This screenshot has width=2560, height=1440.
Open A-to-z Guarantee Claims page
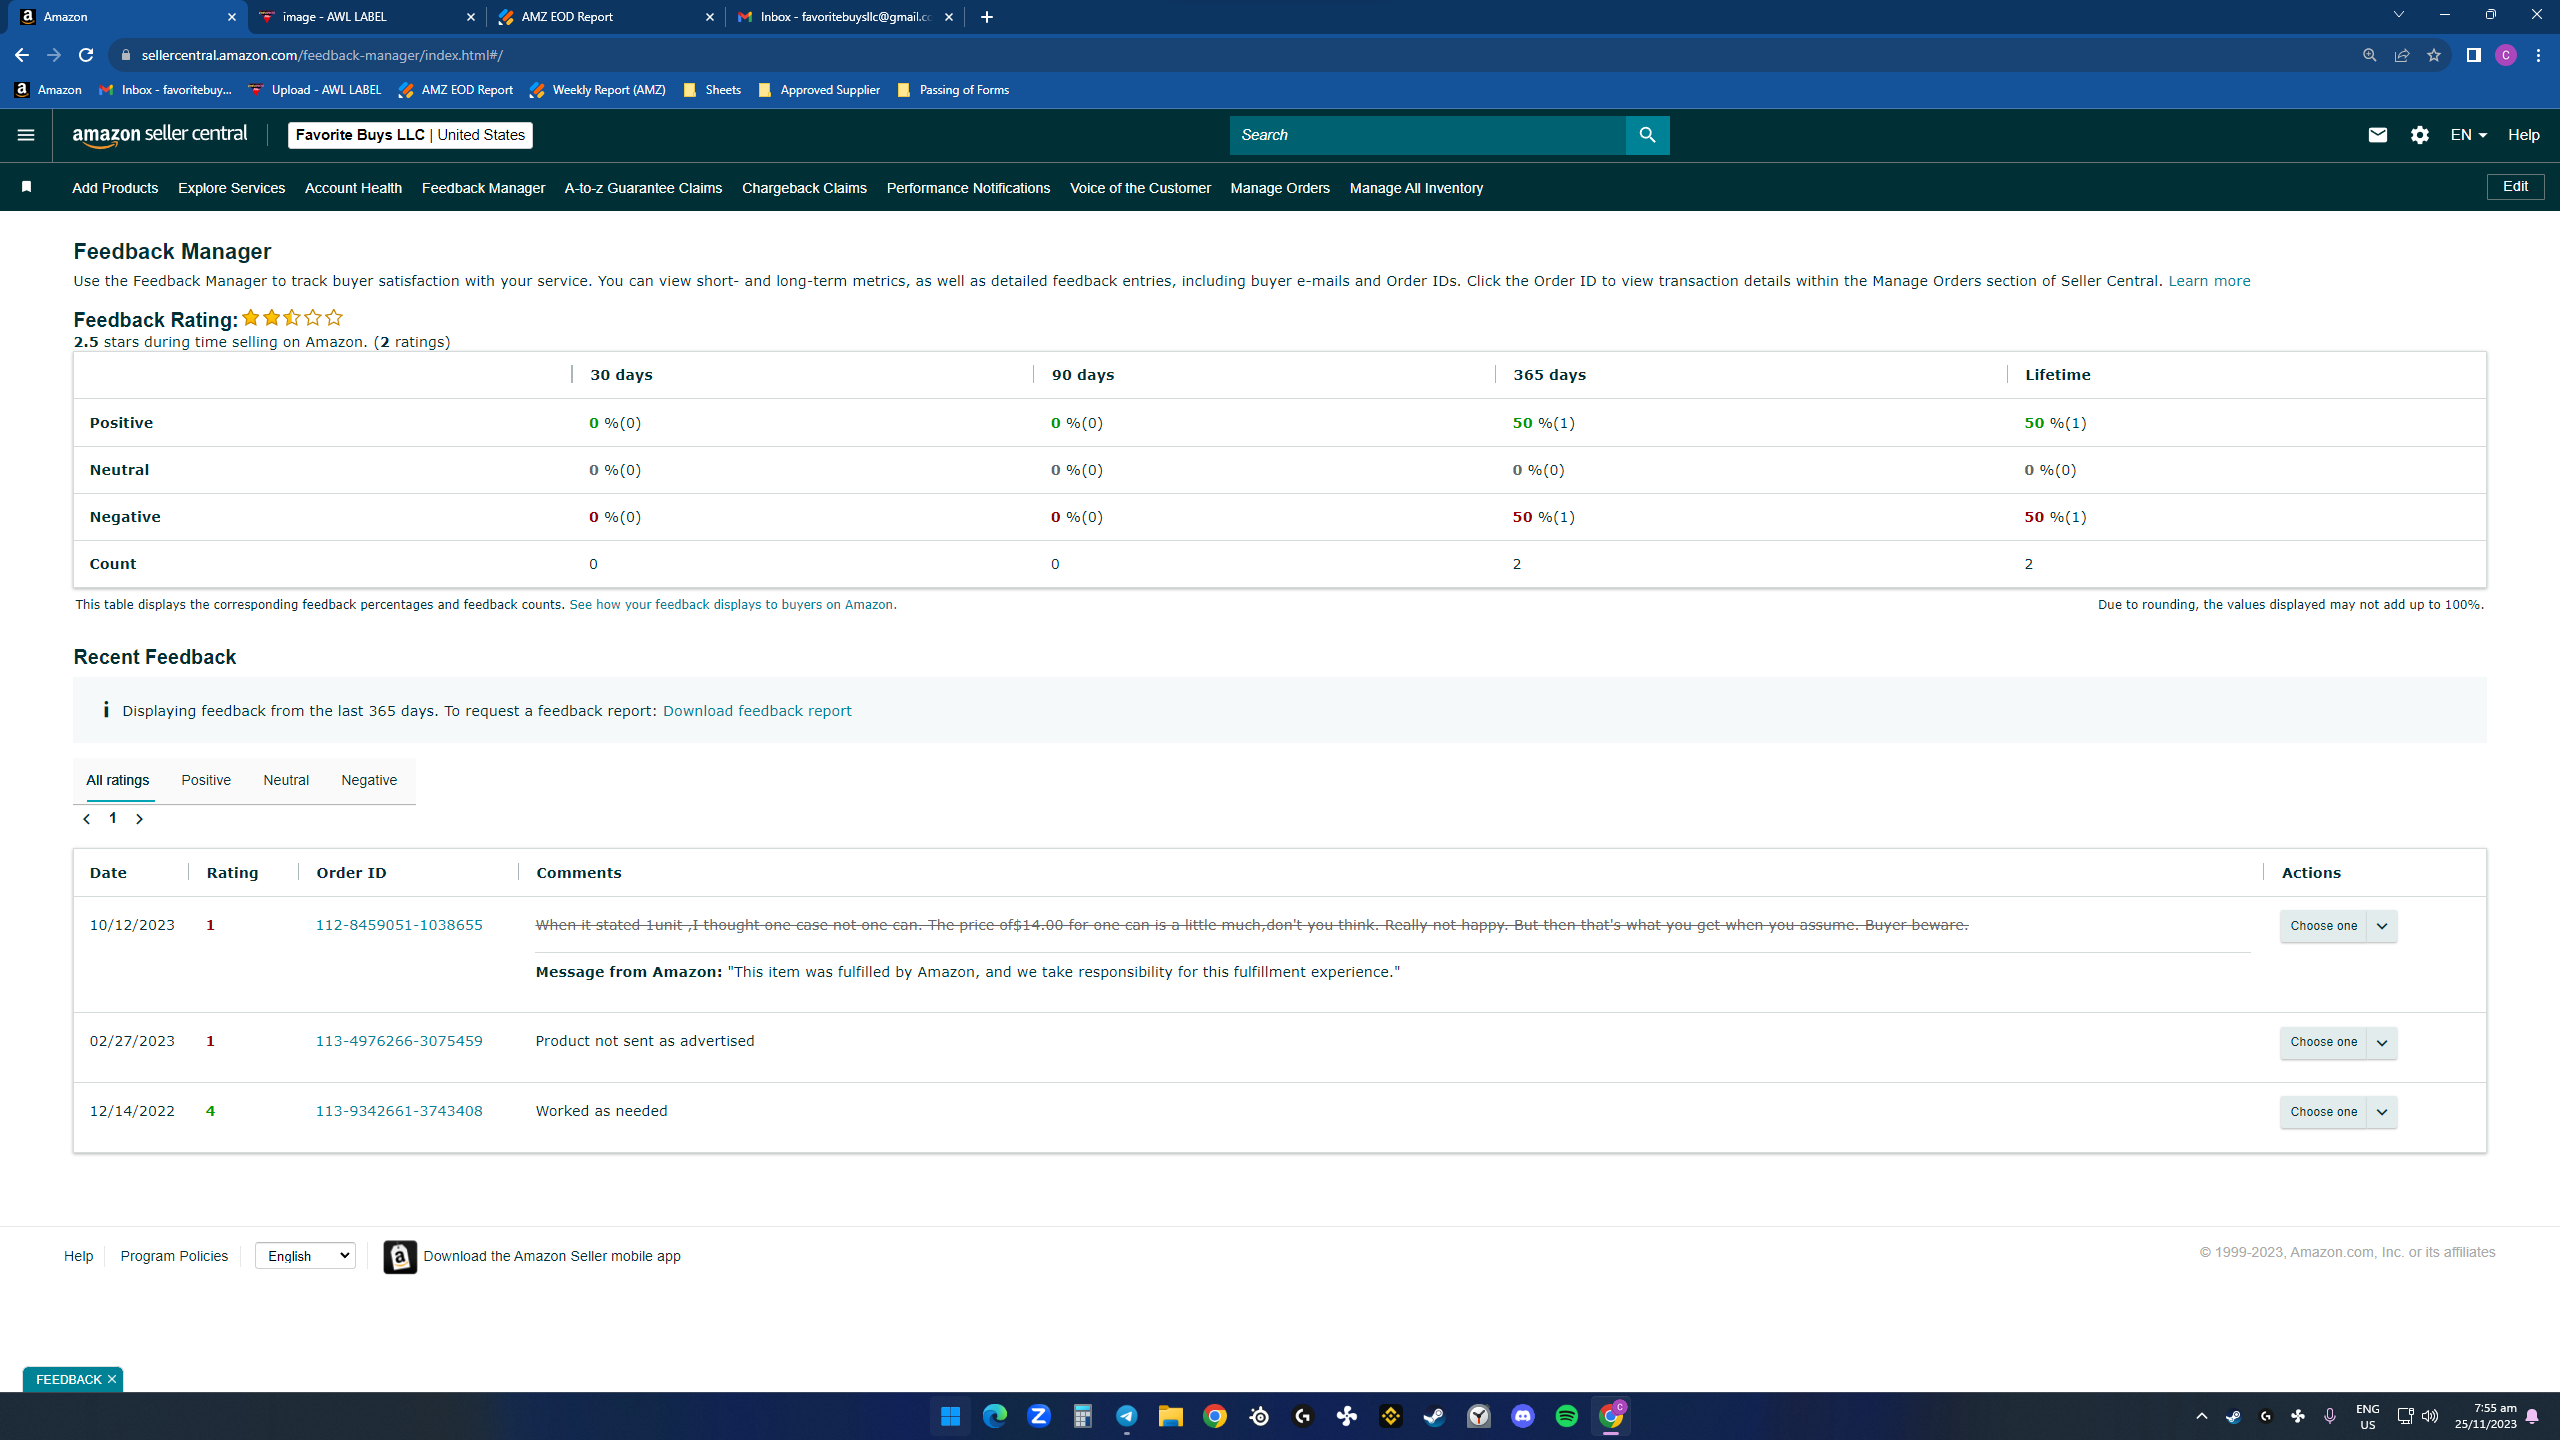click(x=643, y=188)
